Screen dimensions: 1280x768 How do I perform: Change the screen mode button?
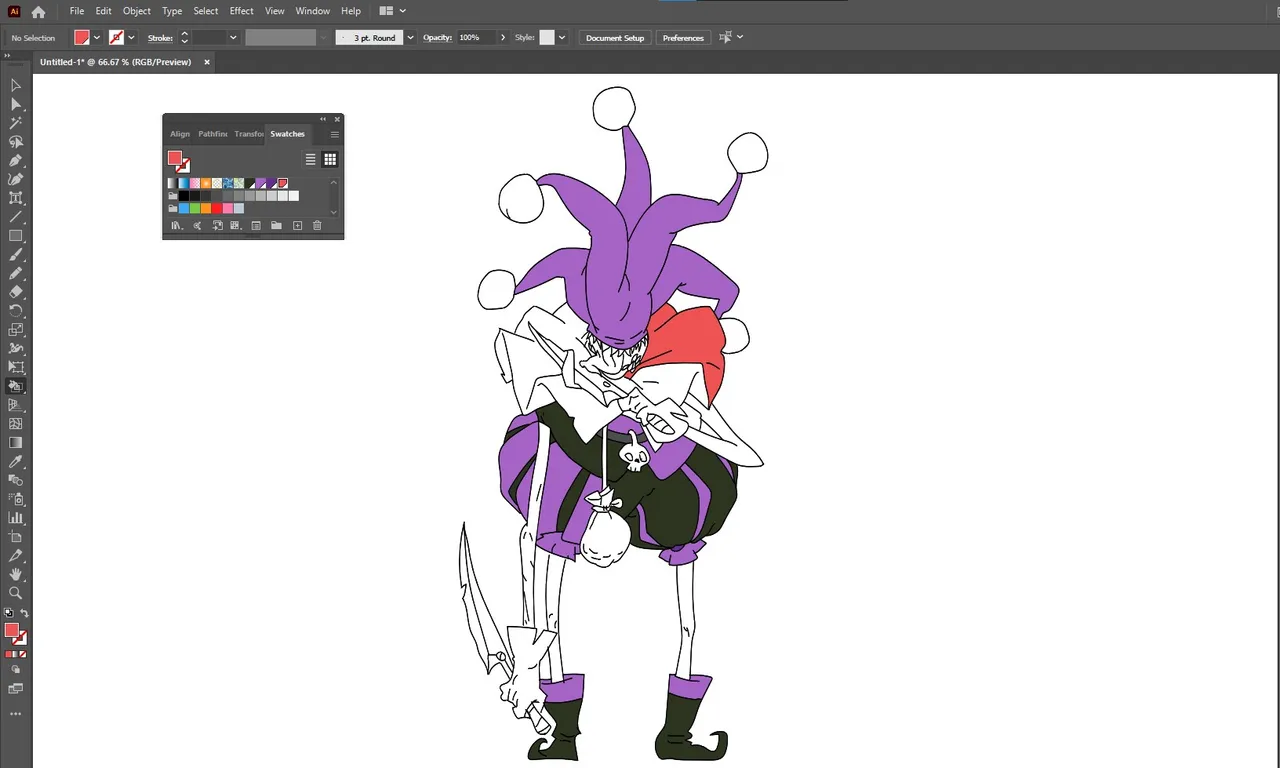coord(15,689)
